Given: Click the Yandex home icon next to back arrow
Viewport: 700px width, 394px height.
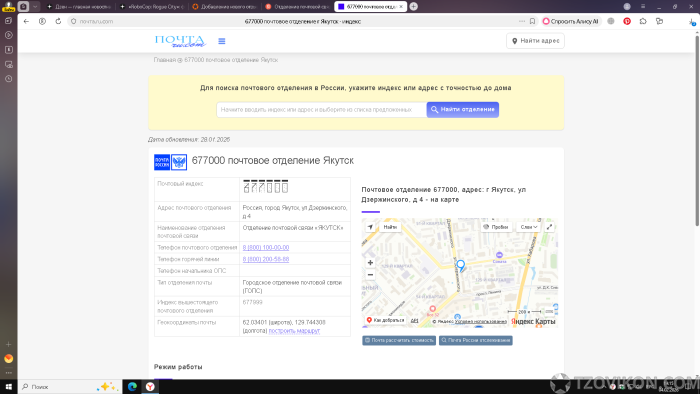Looking at the screenshot, I should pos(42,21).
